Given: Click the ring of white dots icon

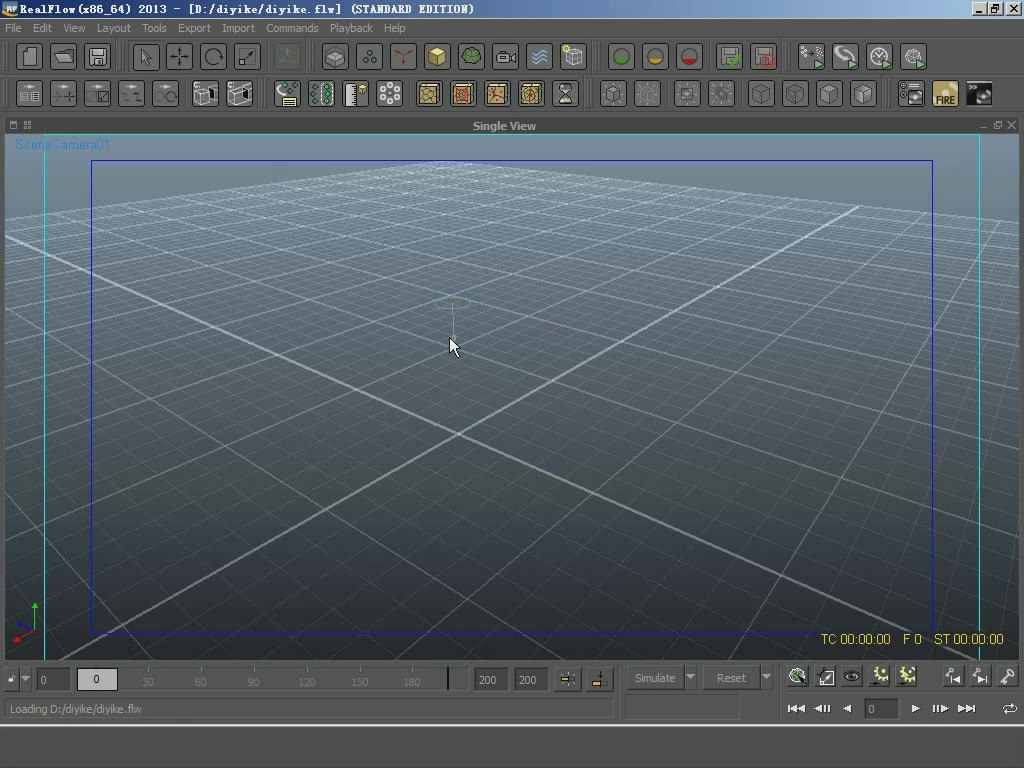Looking at the screenshot, I should click(x=389, y=94).
